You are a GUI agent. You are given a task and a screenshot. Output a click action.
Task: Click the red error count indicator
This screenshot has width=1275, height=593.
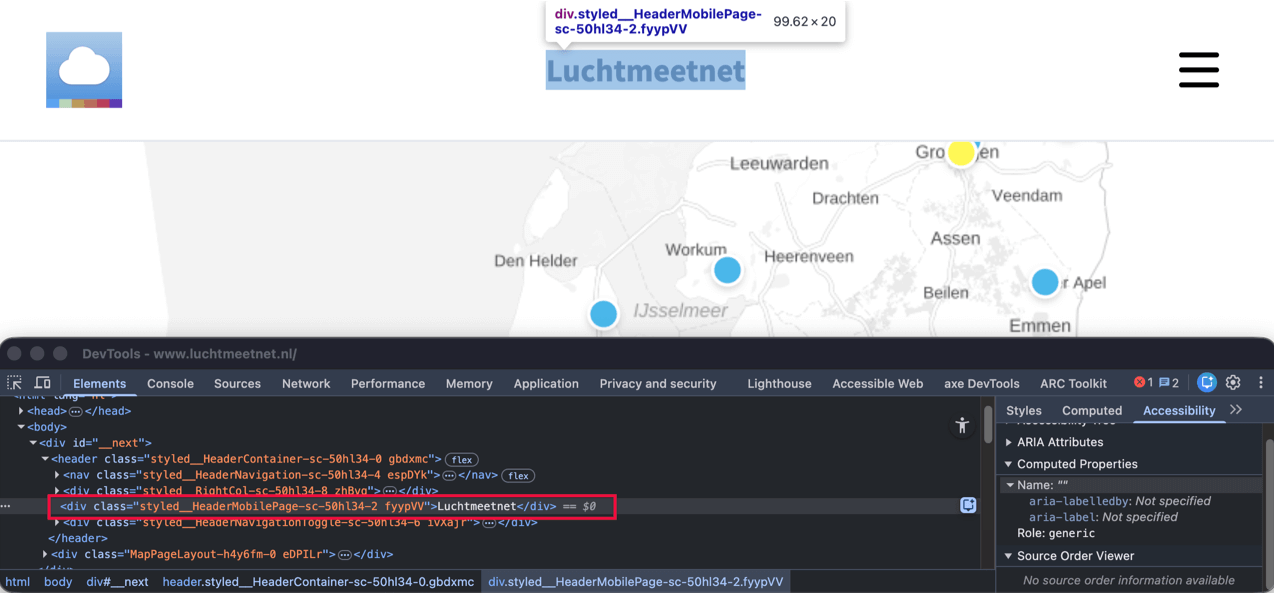click(x=1142, y=383)
